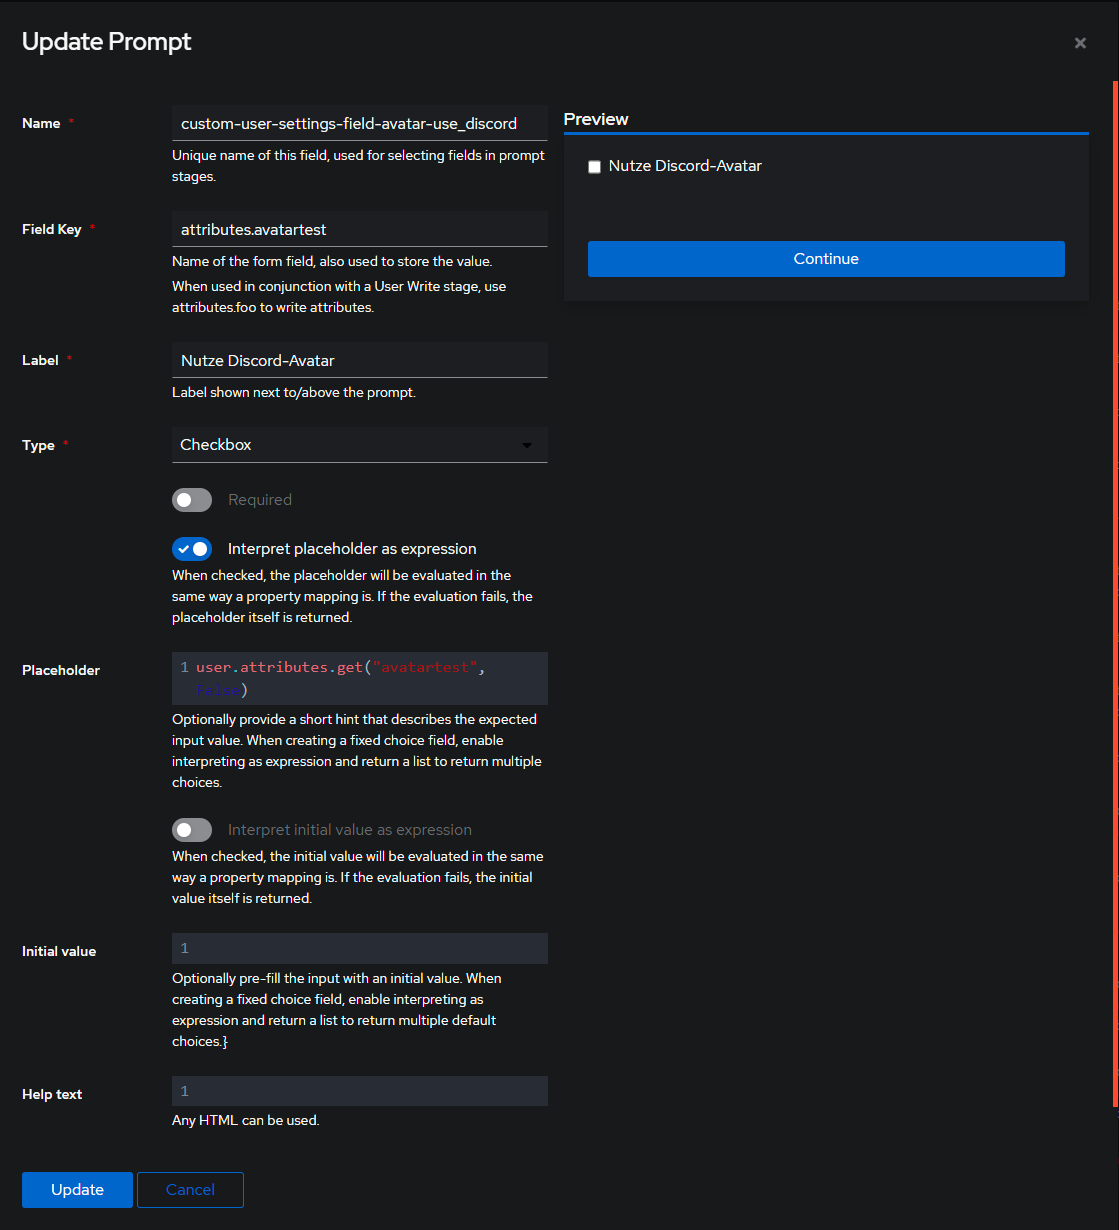Cancel editing the prompt

tap(190, 1189)
